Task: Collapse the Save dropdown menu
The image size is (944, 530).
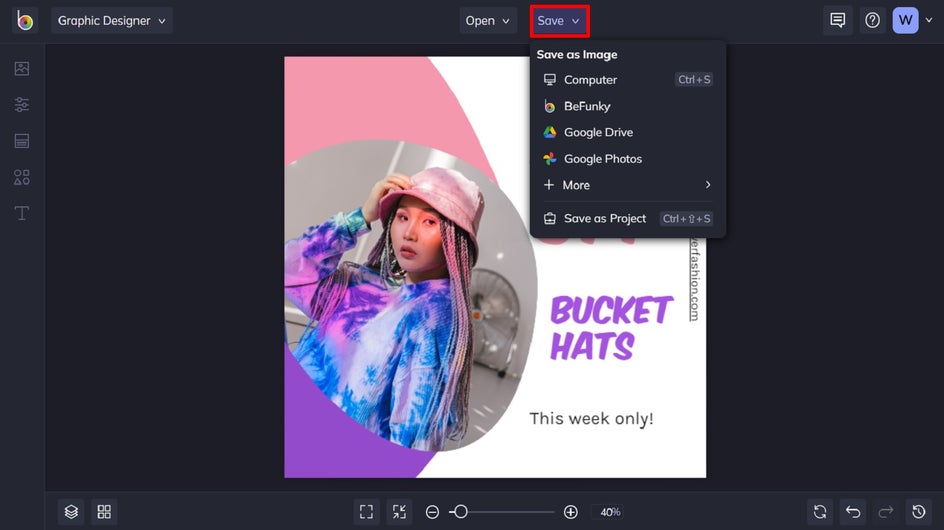Action: pyautogui.click(x=559, y=21)
